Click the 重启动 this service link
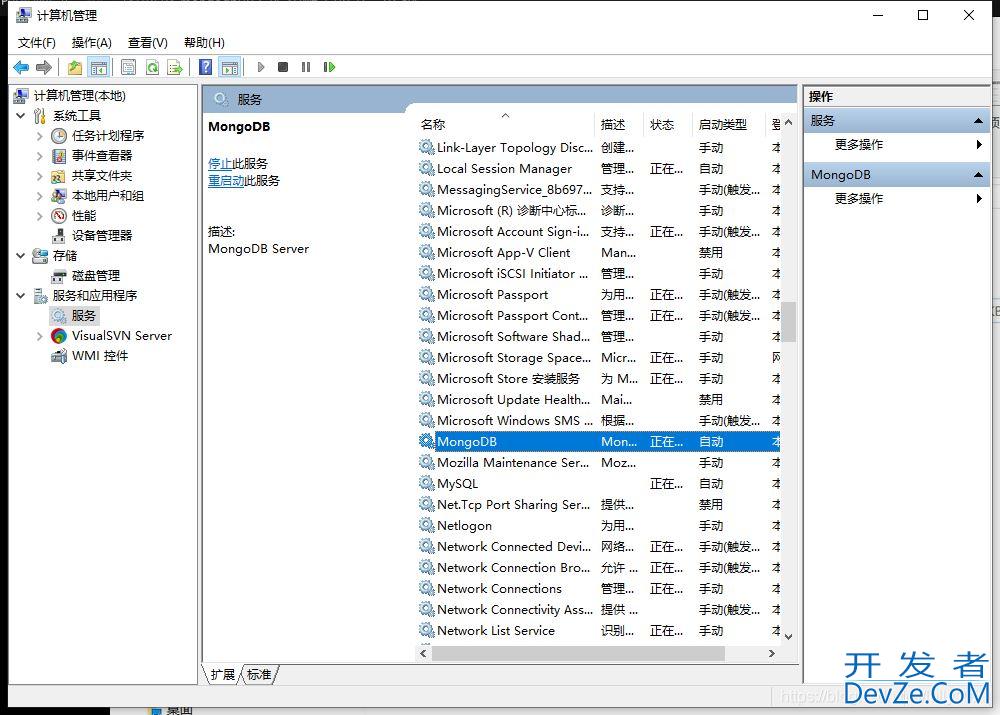The width and height of the screenshot is (1000, 715). tap(226, 181)
